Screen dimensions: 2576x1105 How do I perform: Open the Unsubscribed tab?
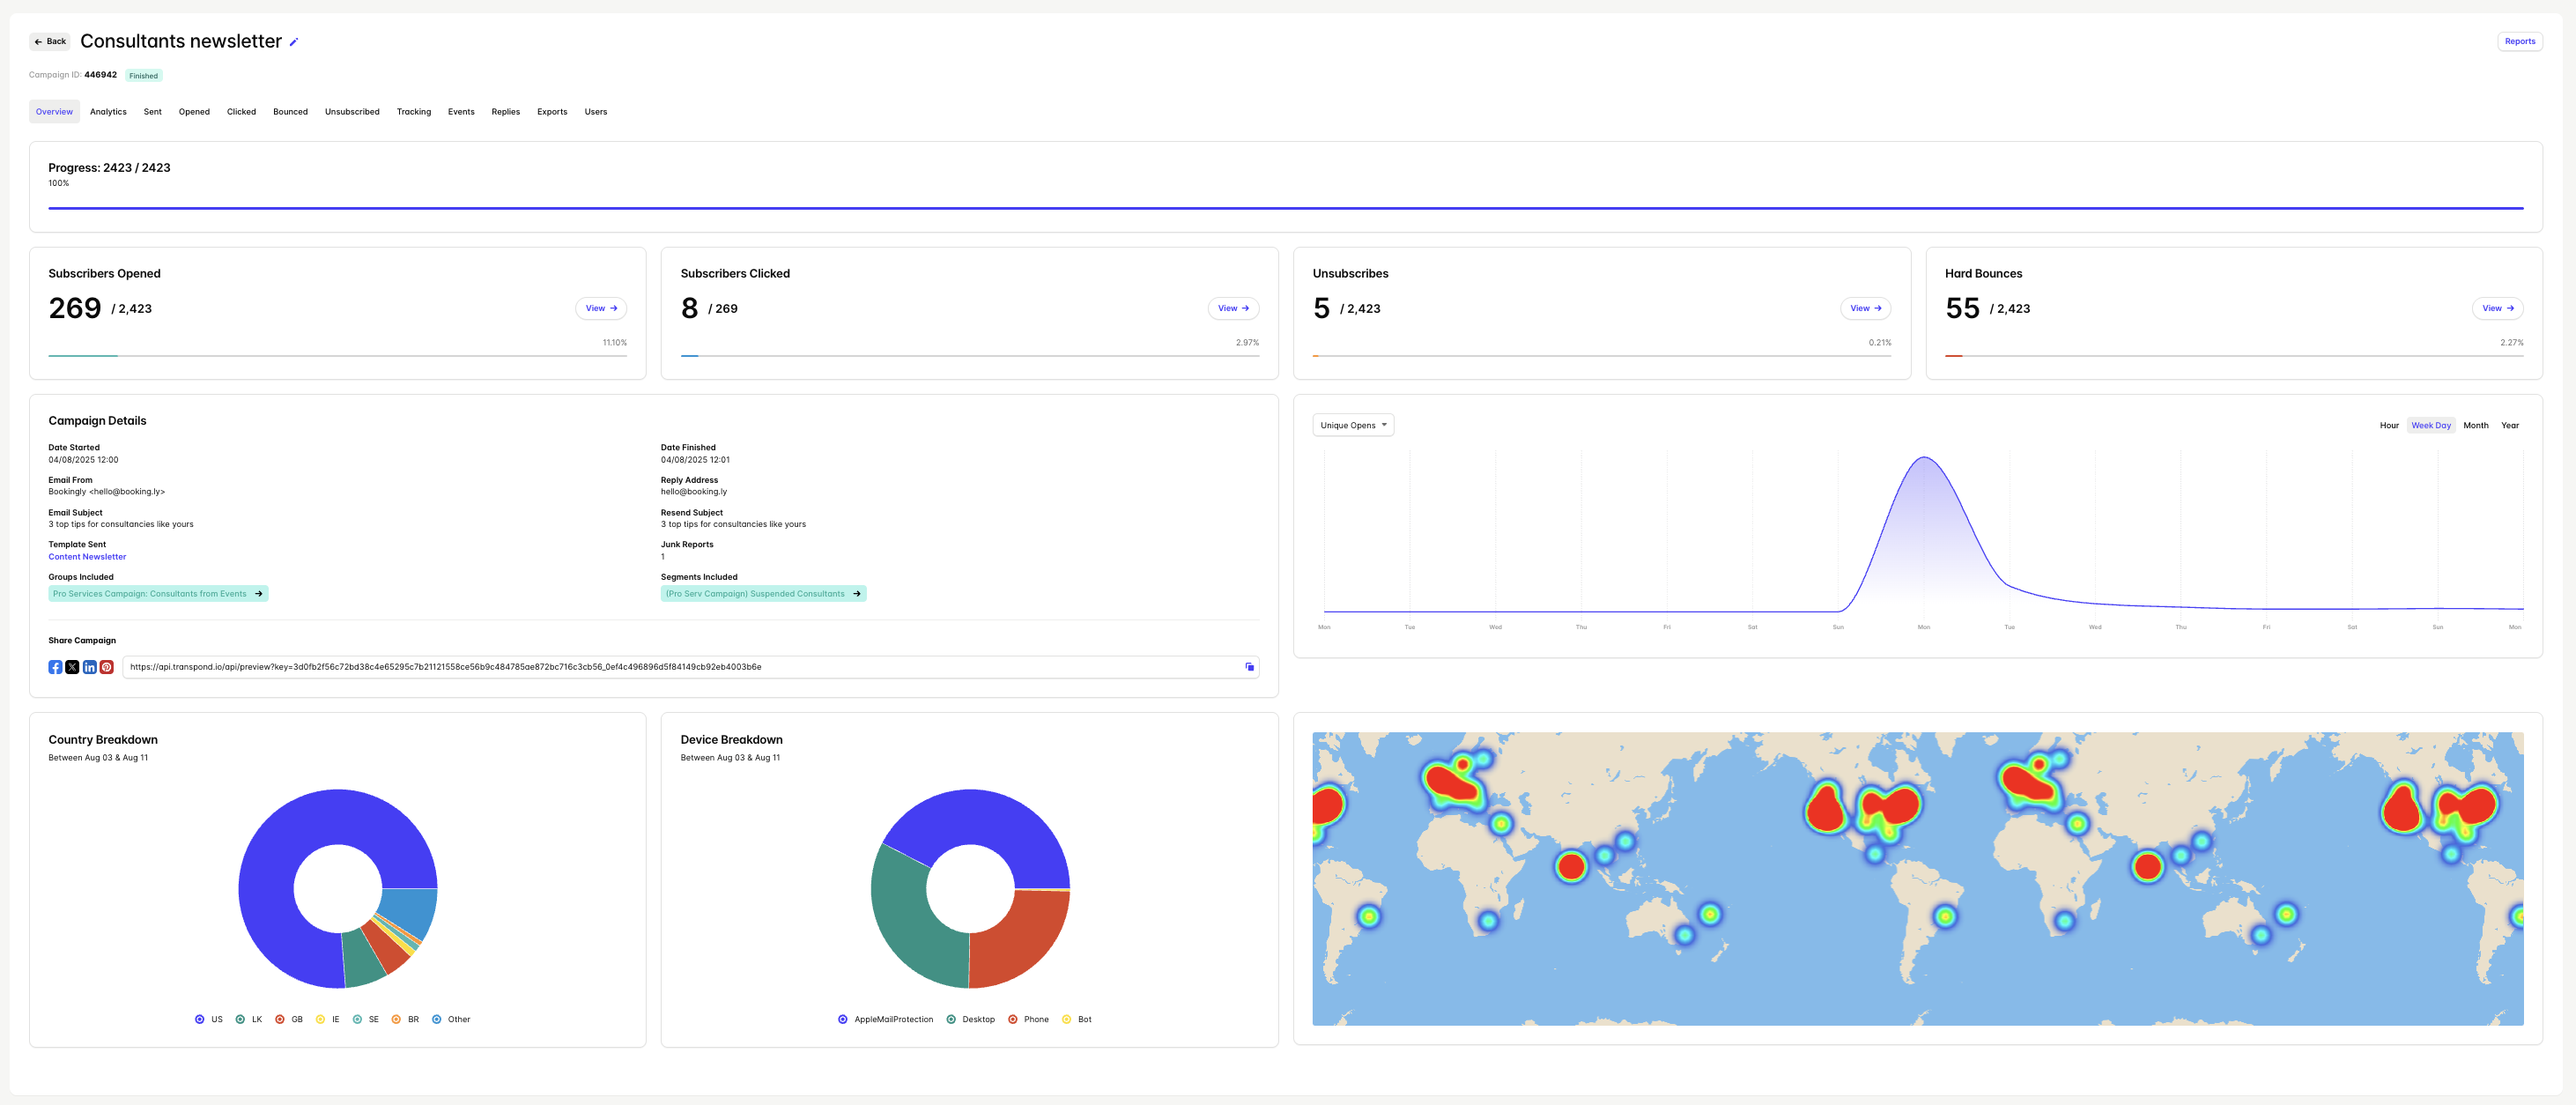(x=352, y=112)
